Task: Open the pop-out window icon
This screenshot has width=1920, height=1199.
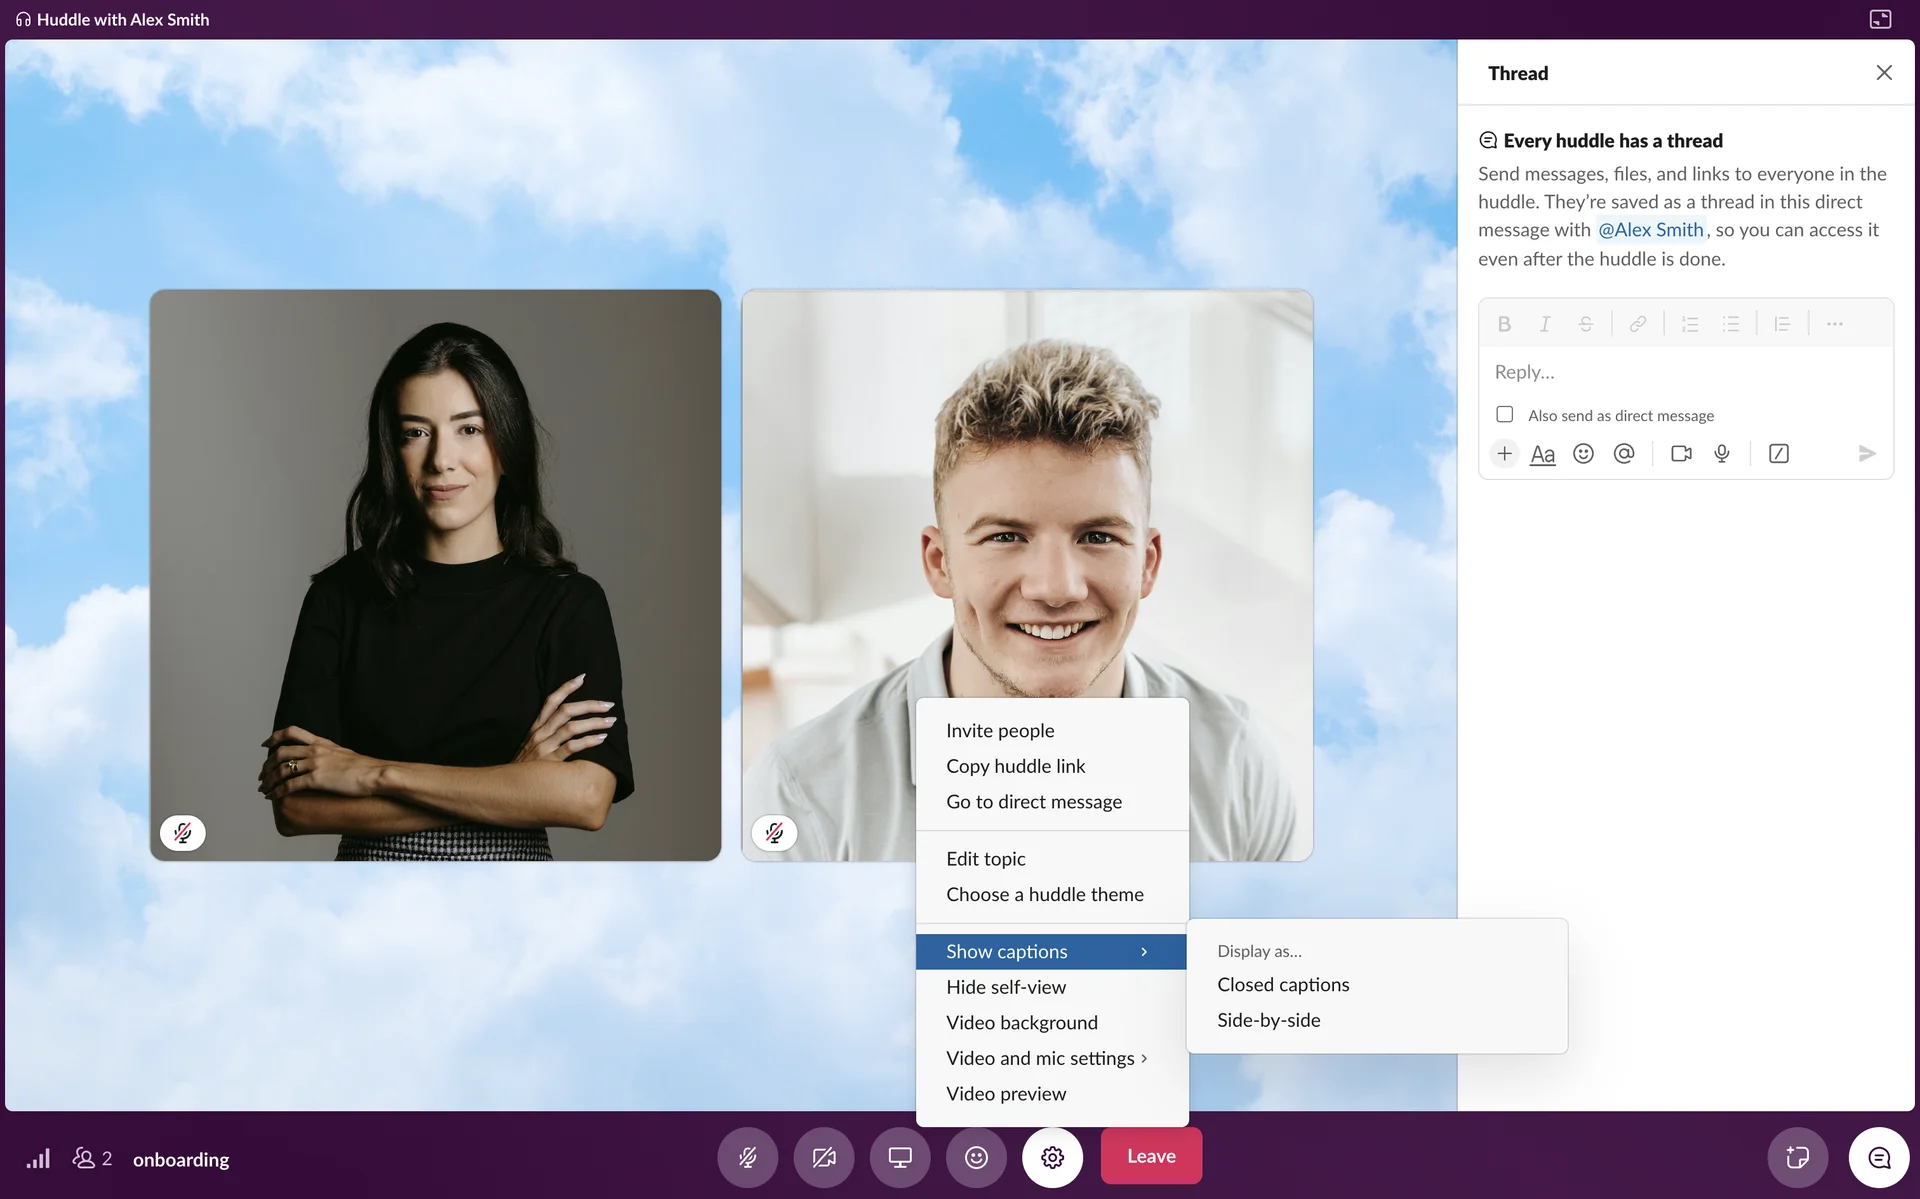Action: tap(1880, 19)
